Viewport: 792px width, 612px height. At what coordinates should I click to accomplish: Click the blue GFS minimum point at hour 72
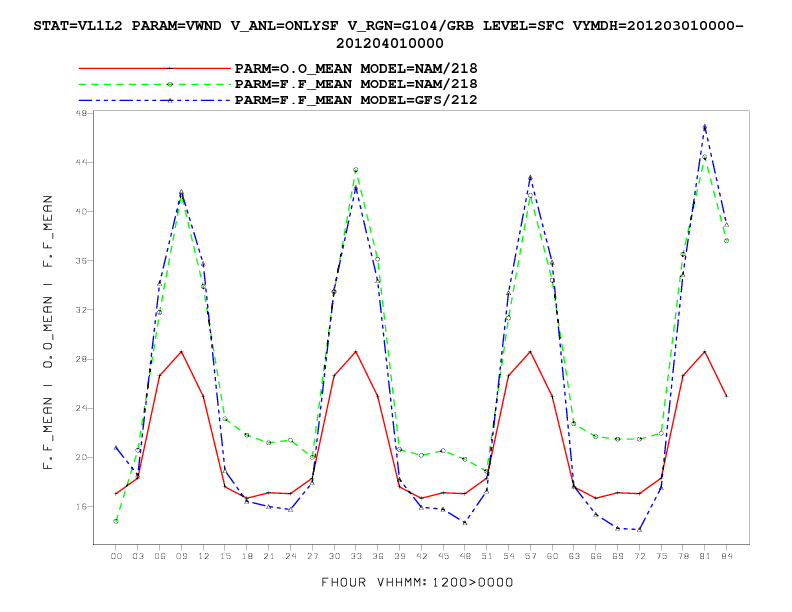coord(639,530)
